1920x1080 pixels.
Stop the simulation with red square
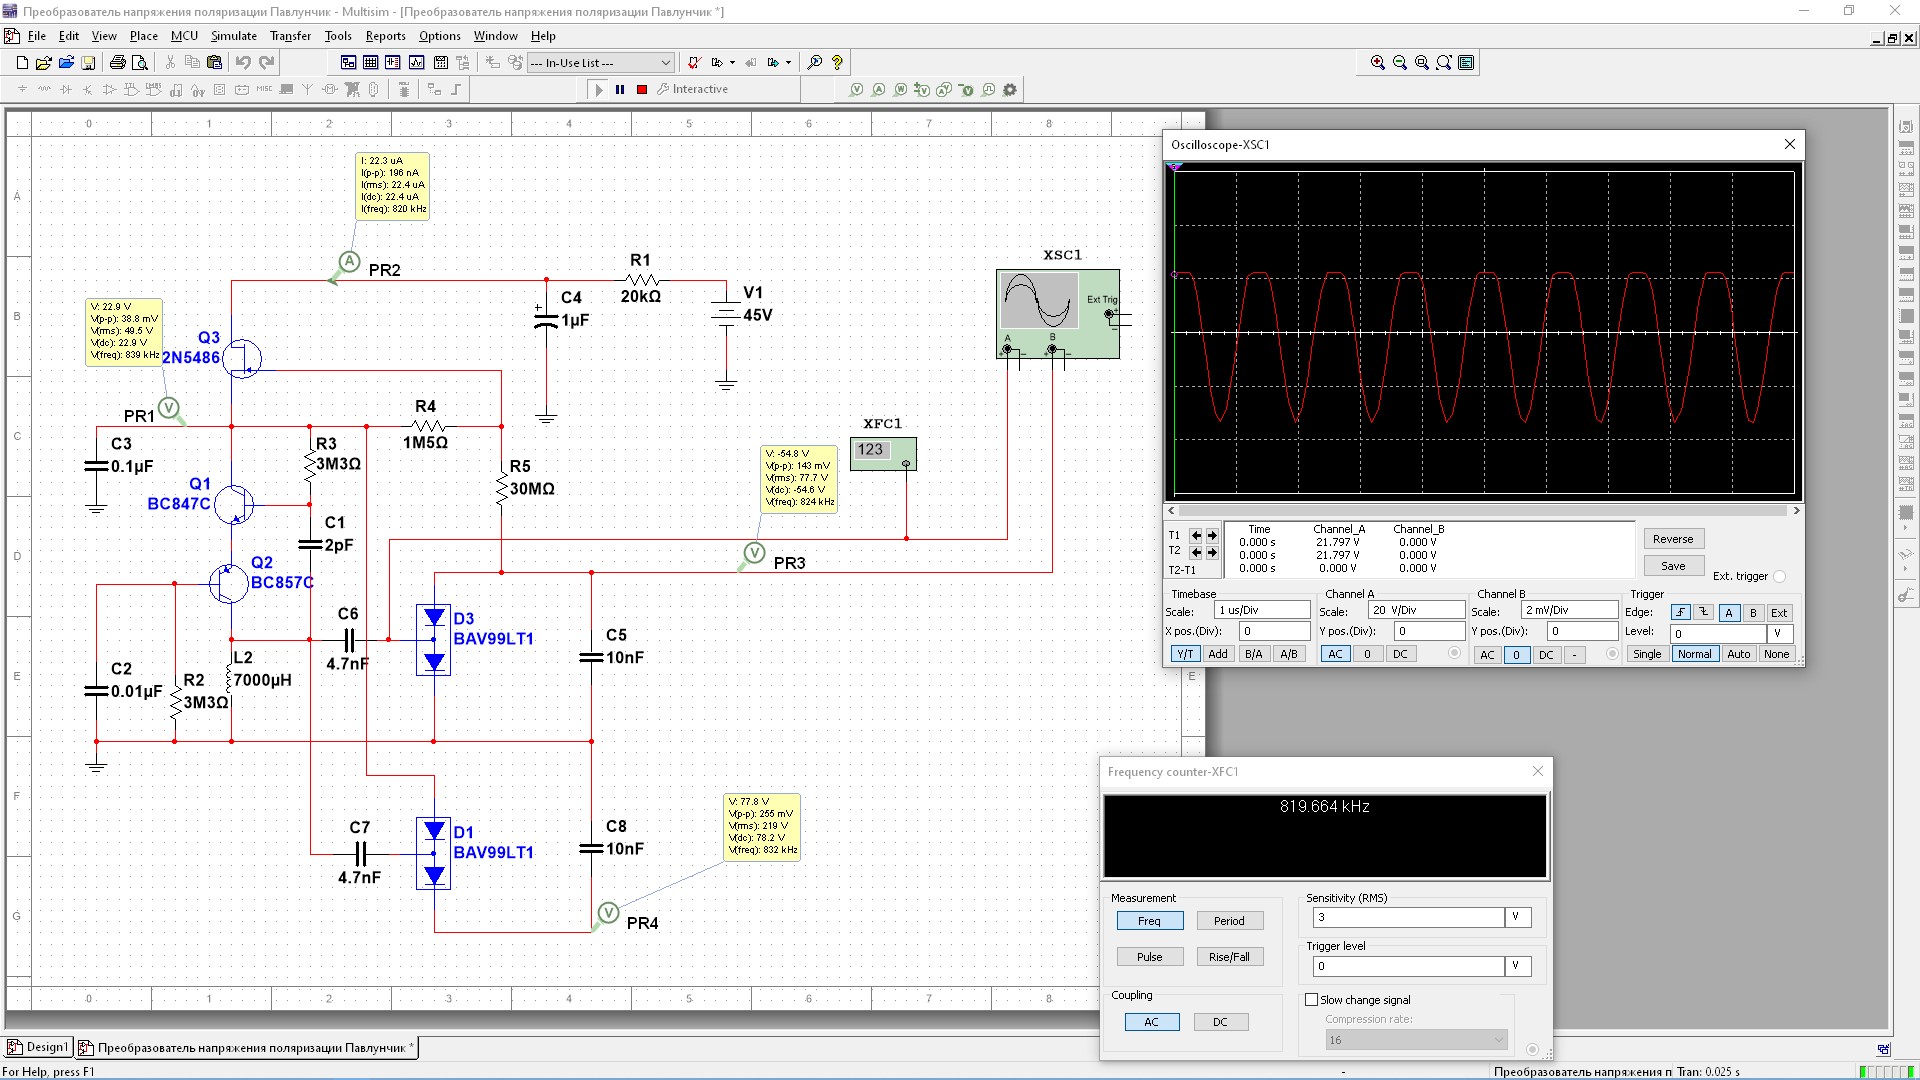click(x=642, y=90)
